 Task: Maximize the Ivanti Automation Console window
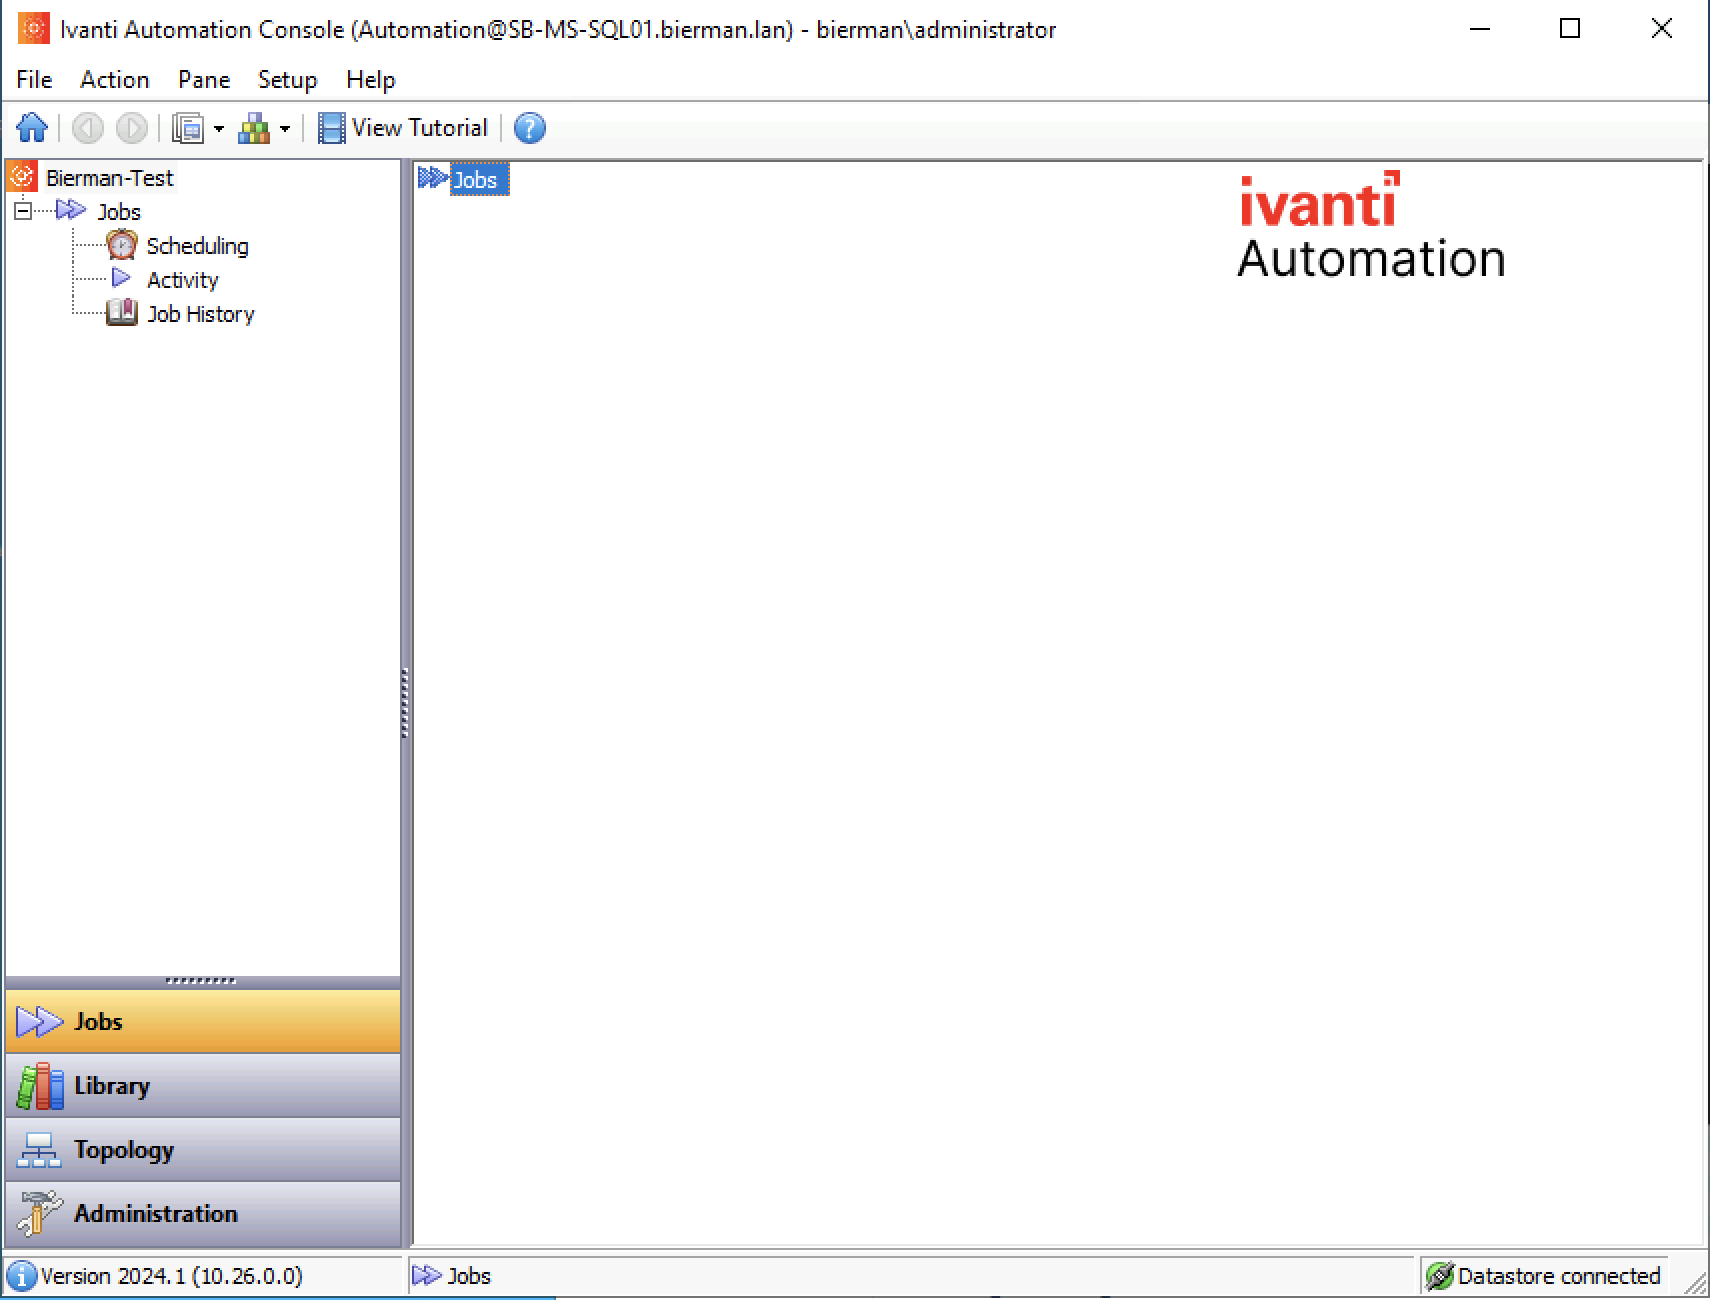1570,29
